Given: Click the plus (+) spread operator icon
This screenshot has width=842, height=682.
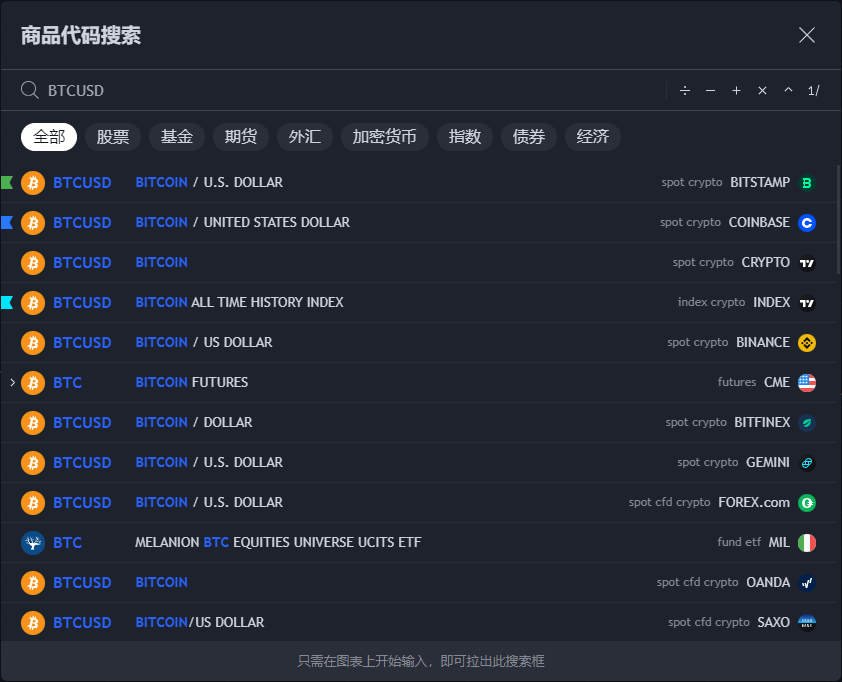Looking at the screenshot, I should coord(736,90).
